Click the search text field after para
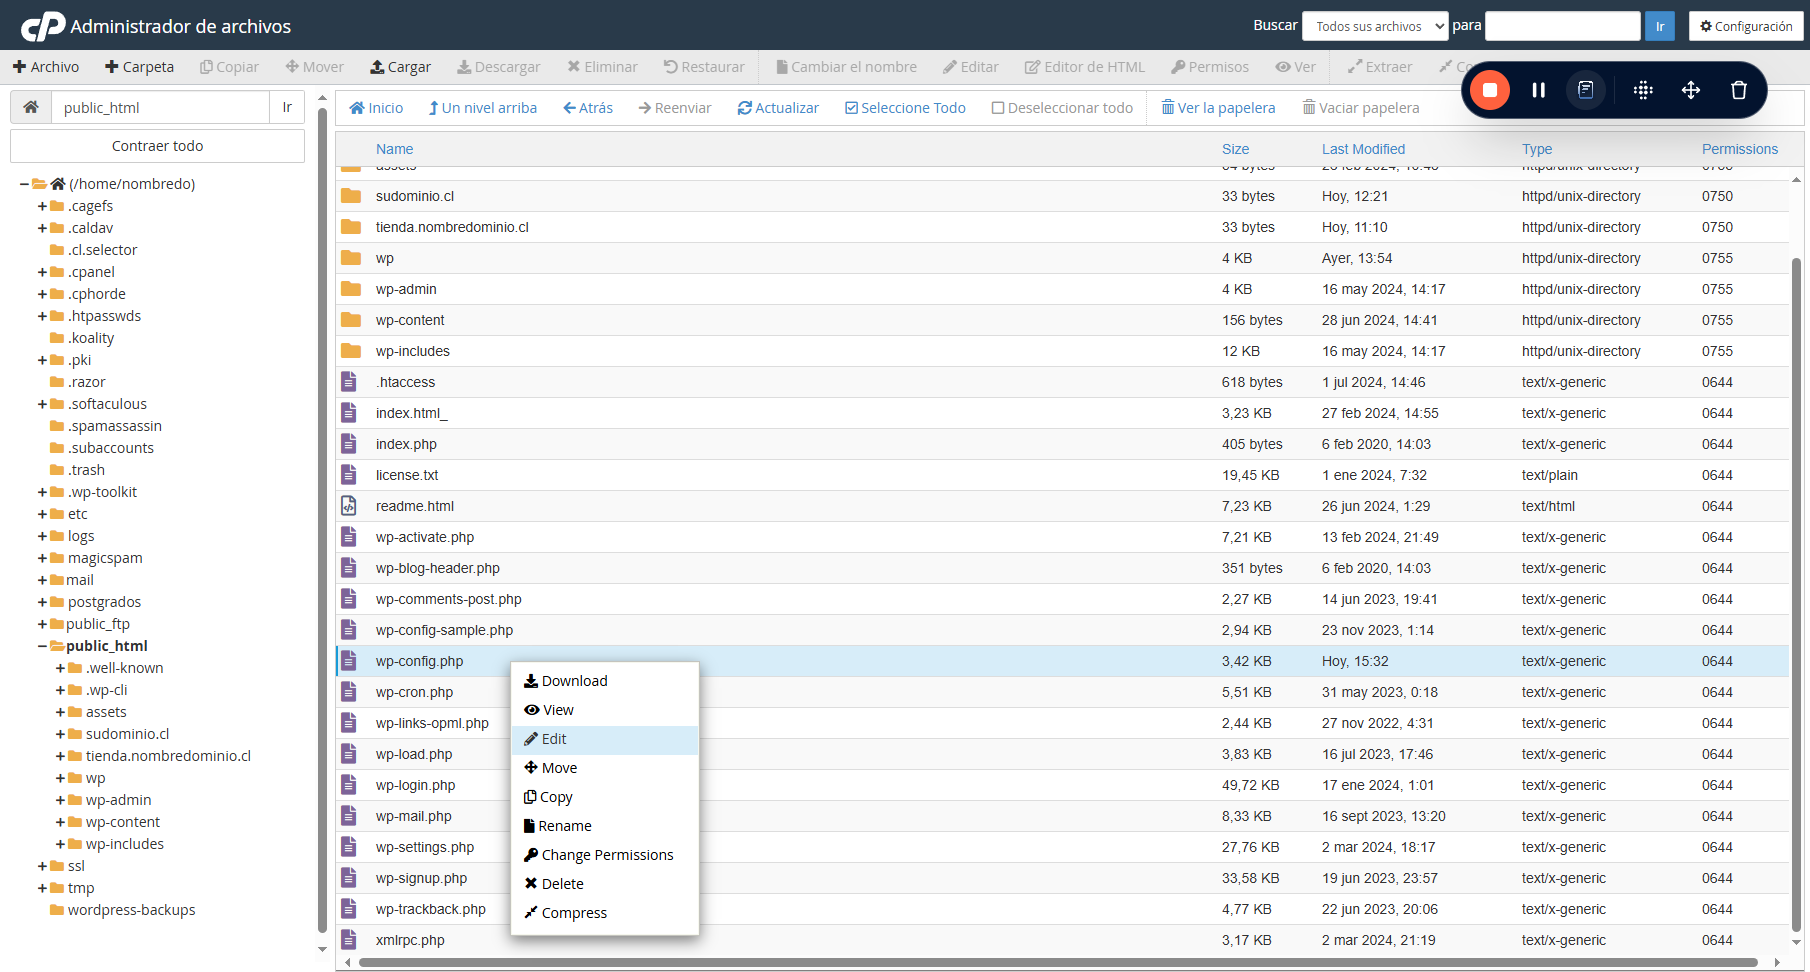1810x972 pixels. (1562, 26)
